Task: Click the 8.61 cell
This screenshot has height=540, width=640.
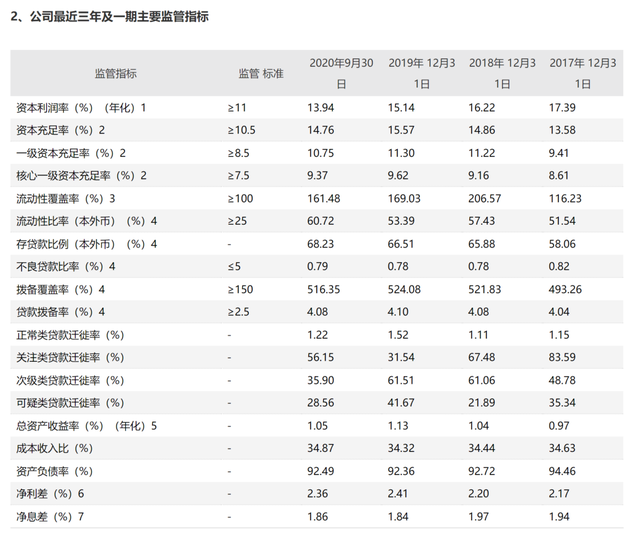Action: coord(559,176)
